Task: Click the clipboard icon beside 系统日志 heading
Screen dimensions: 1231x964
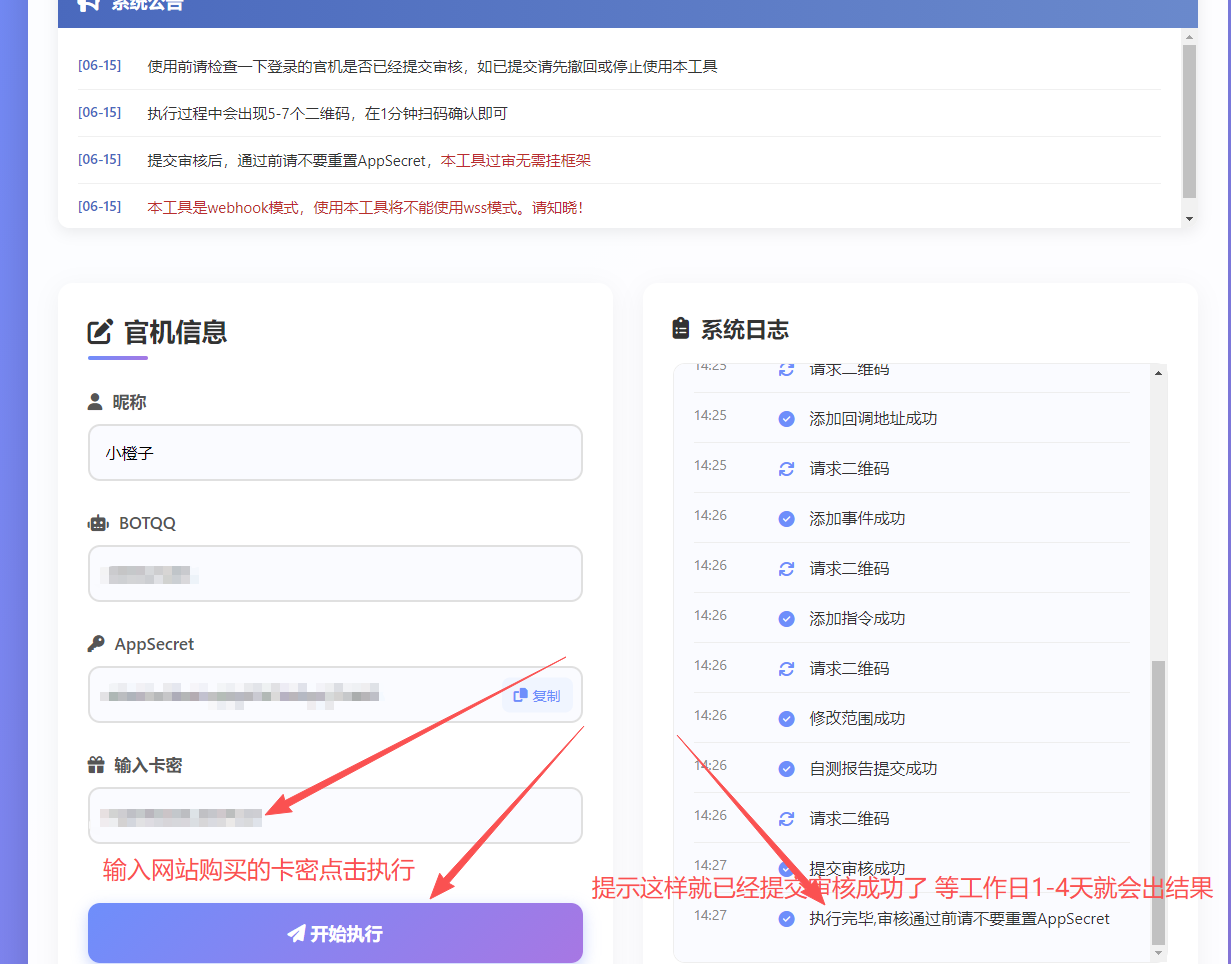Action: (x=681, y=329)
